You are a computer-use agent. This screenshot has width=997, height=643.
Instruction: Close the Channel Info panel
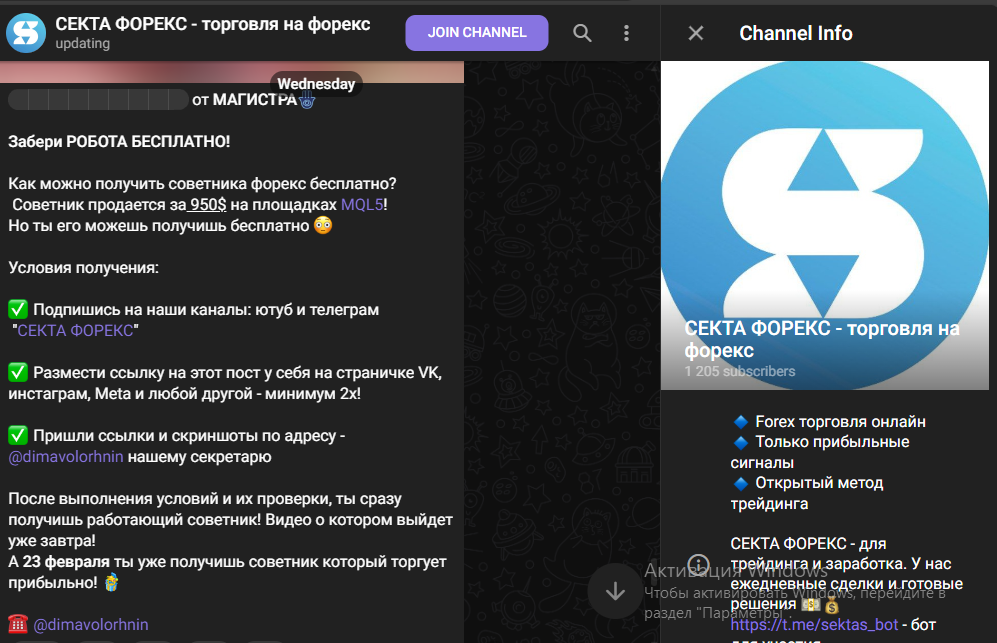[696, 33]
